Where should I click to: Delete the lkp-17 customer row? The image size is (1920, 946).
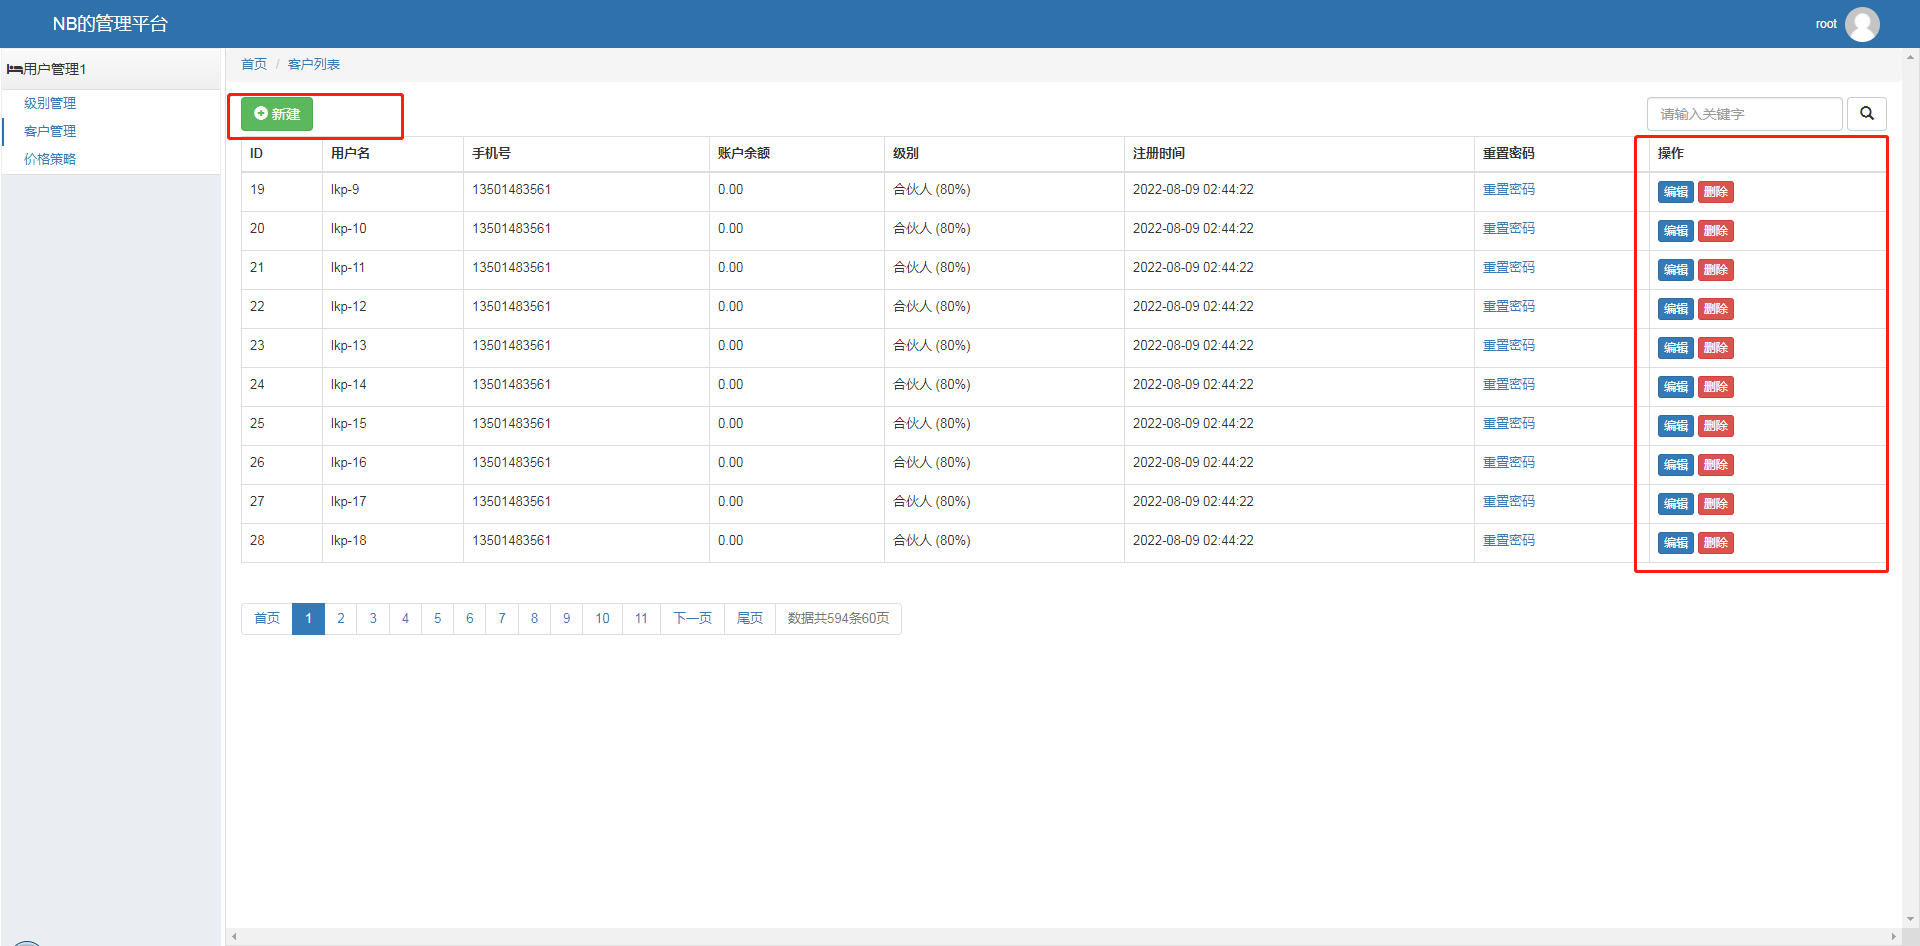[x=1716, y=504]
